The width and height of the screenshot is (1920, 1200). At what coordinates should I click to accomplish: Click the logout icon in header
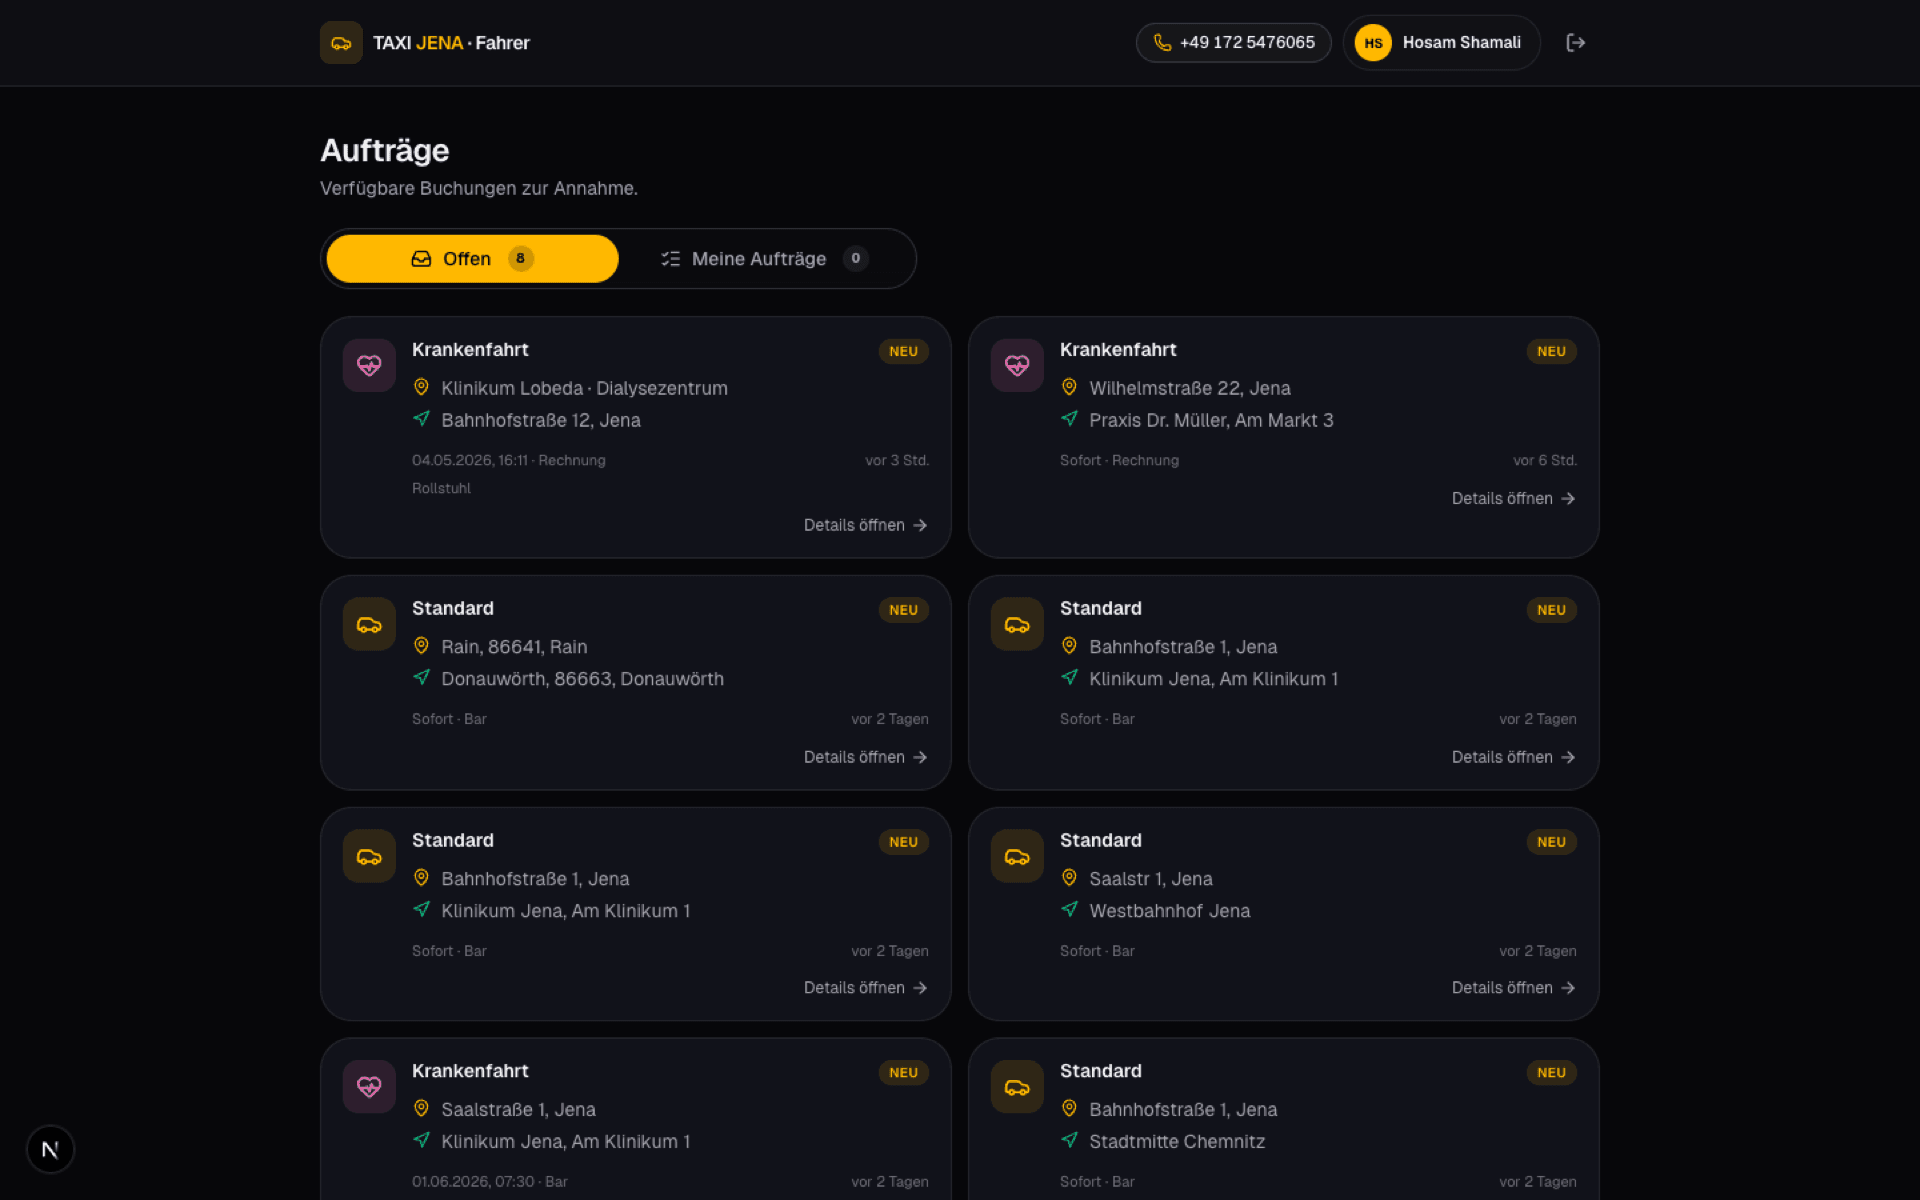tap(1575, 43)
